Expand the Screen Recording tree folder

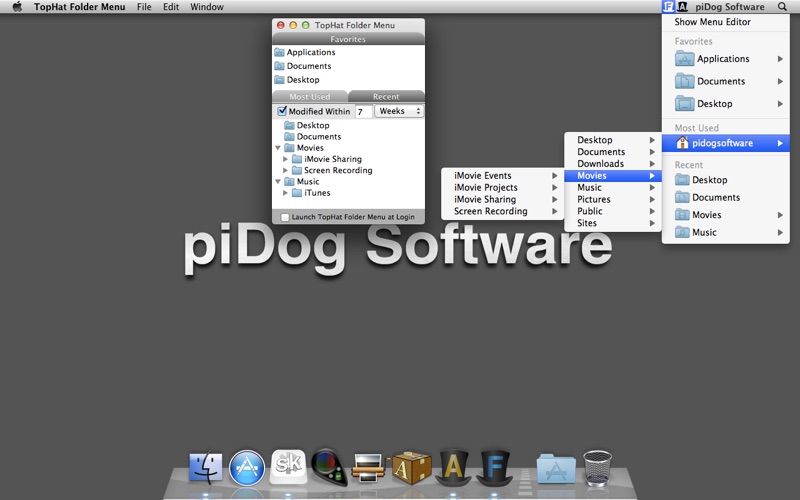[285, 170]
